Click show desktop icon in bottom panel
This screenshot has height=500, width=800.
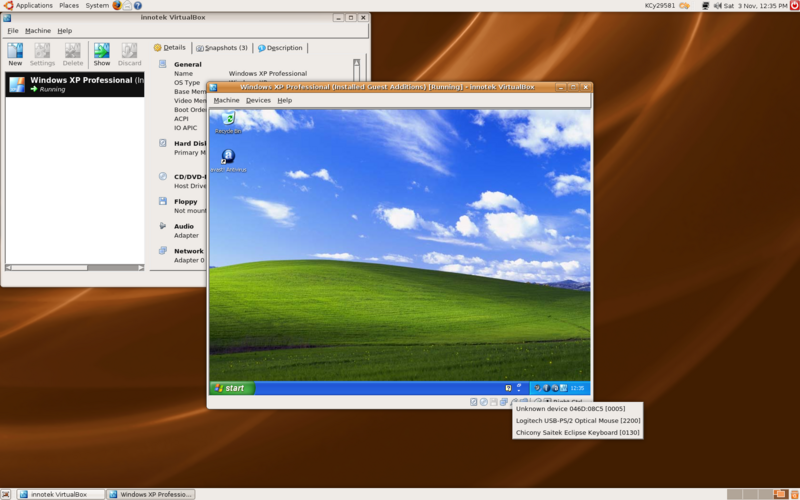[x=6, y=494]
